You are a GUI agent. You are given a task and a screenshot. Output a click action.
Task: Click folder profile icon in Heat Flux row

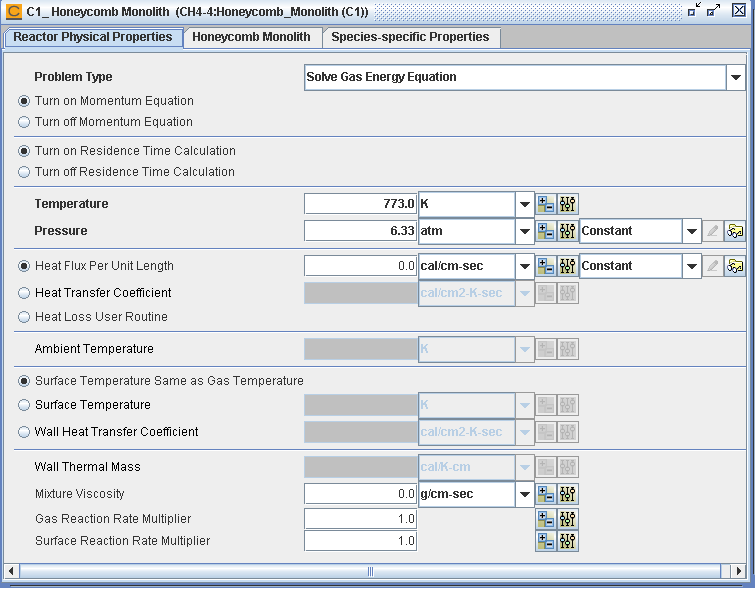pos(735,266)
